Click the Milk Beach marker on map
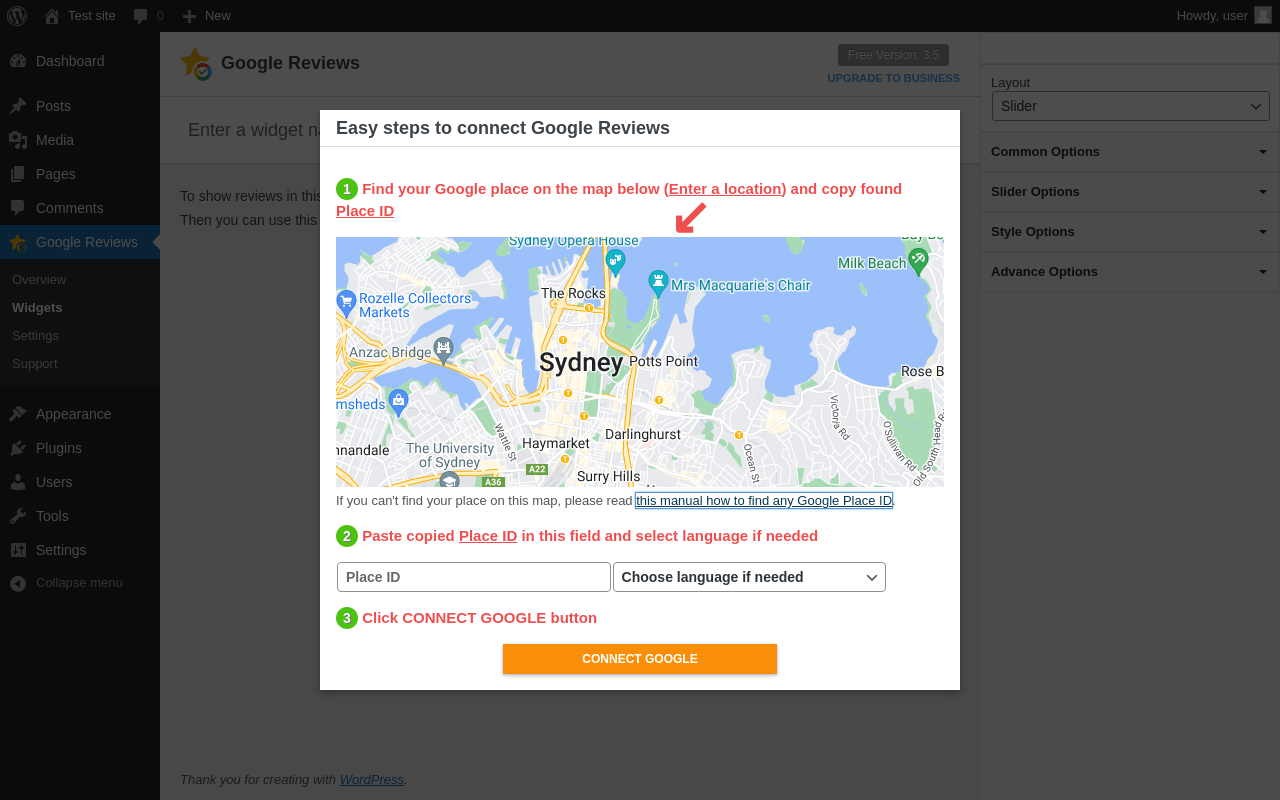This screenshot has height=800, width=1280. pyautogui.click(x=918, y=261)
